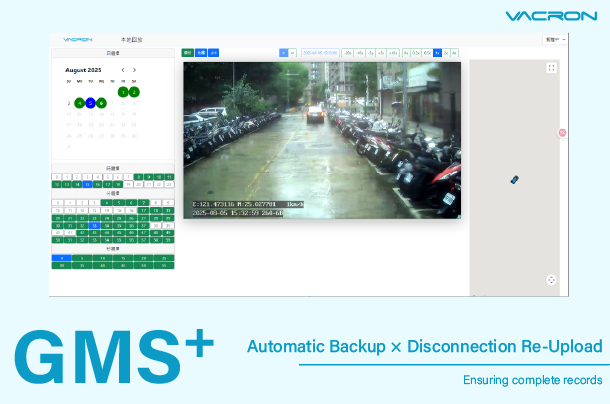Click the highlighted play/pause control

[284, 53]
